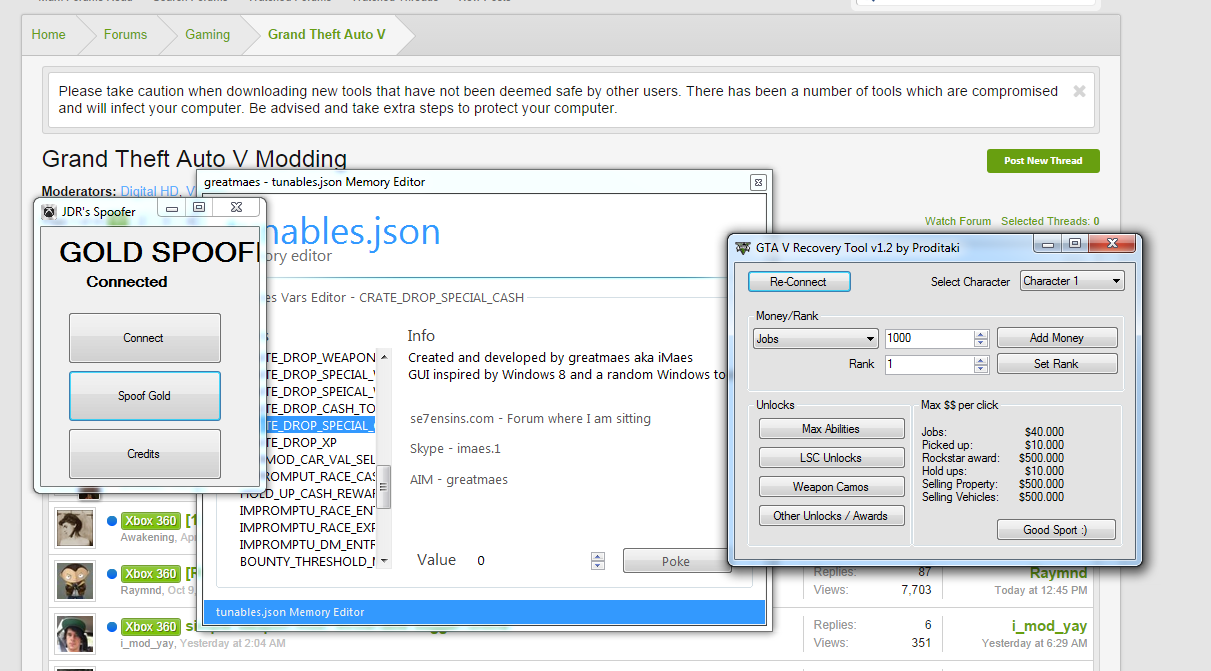Click into the Rank number field
Viewport: 1211px width, 671px height.
point(927,365)
